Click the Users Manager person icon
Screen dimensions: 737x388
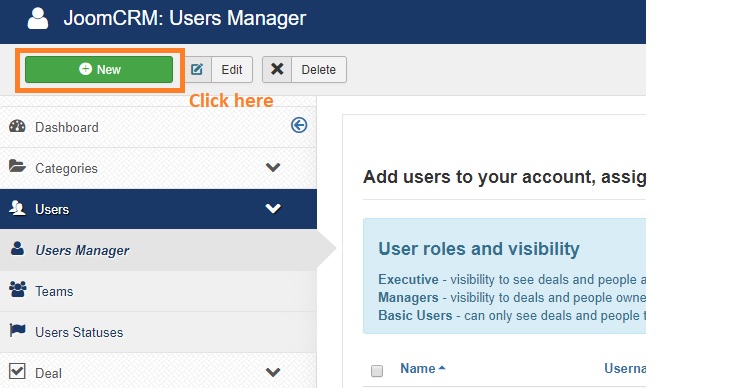coord(17,248)
